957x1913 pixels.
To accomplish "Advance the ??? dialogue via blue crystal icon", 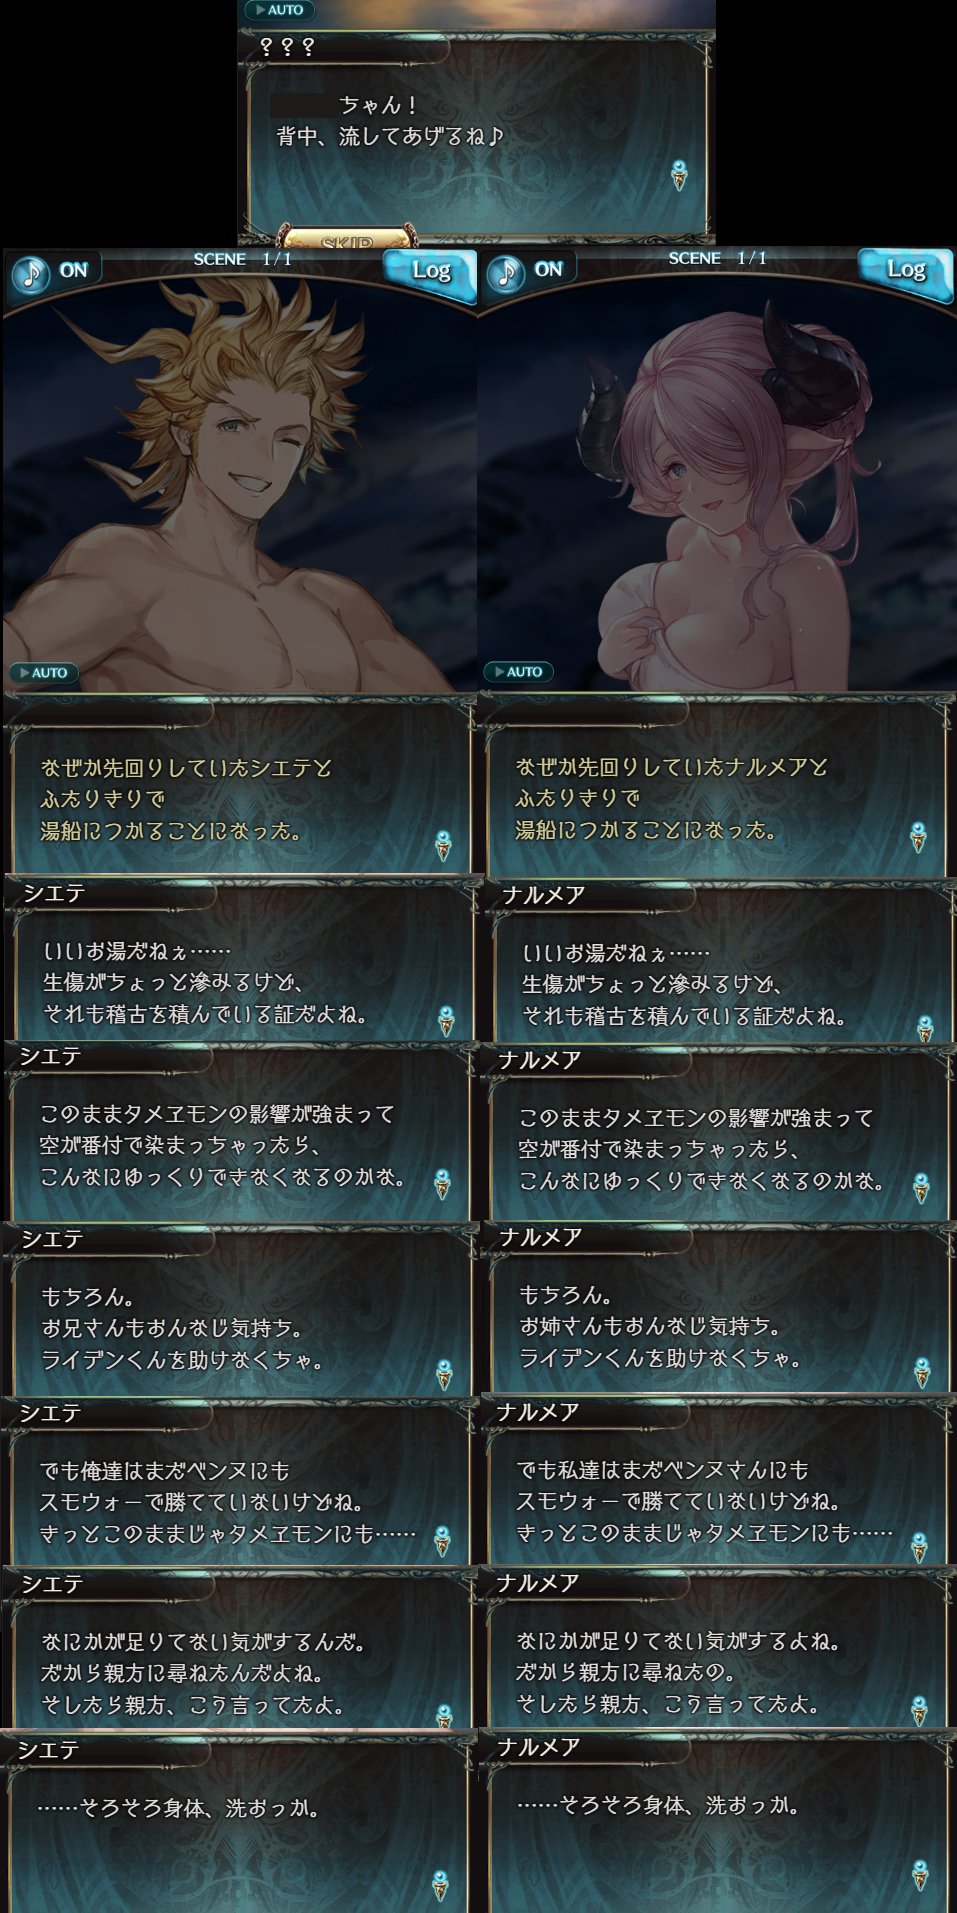I will tap(679, 175).
